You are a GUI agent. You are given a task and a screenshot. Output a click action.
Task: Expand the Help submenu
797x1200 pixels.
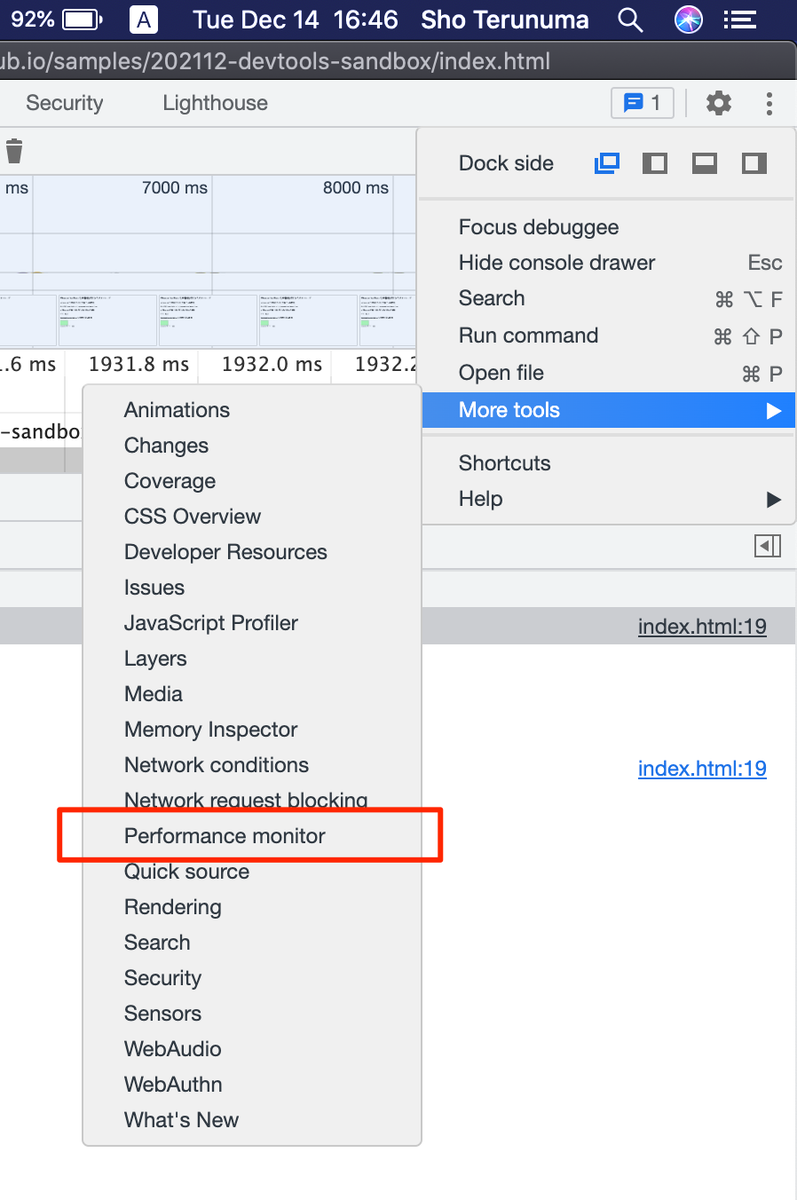pyautogui.click(x=608, y=499)
